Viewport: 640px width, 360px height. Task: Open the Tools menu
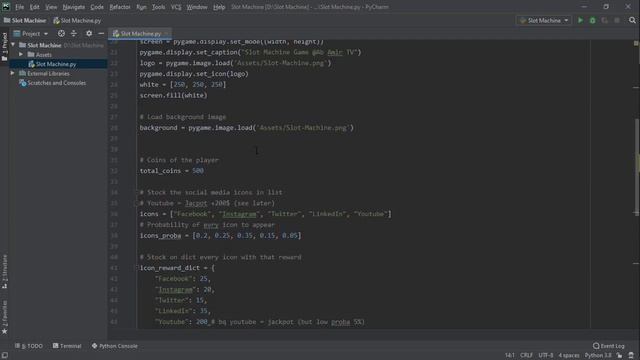(x=158, y=7)
